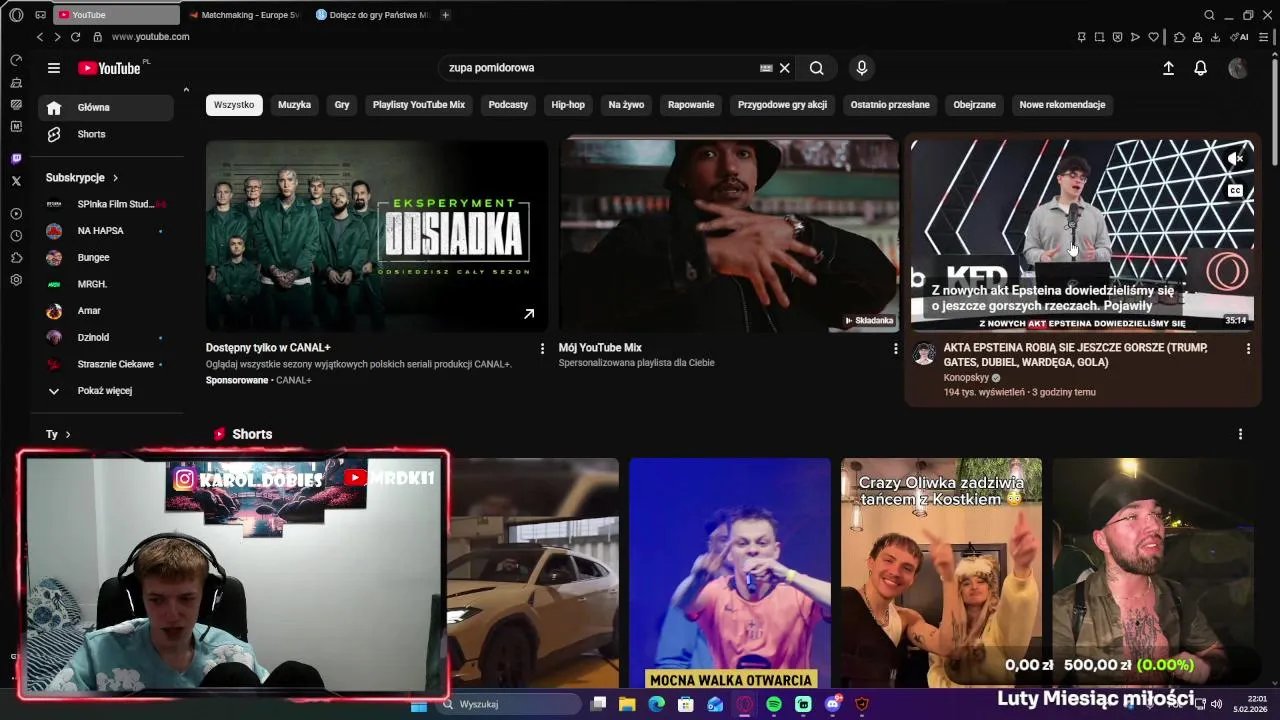The height and width of the screenshot is (720, 1280).
Task: Reload the page
Action: 75,37
